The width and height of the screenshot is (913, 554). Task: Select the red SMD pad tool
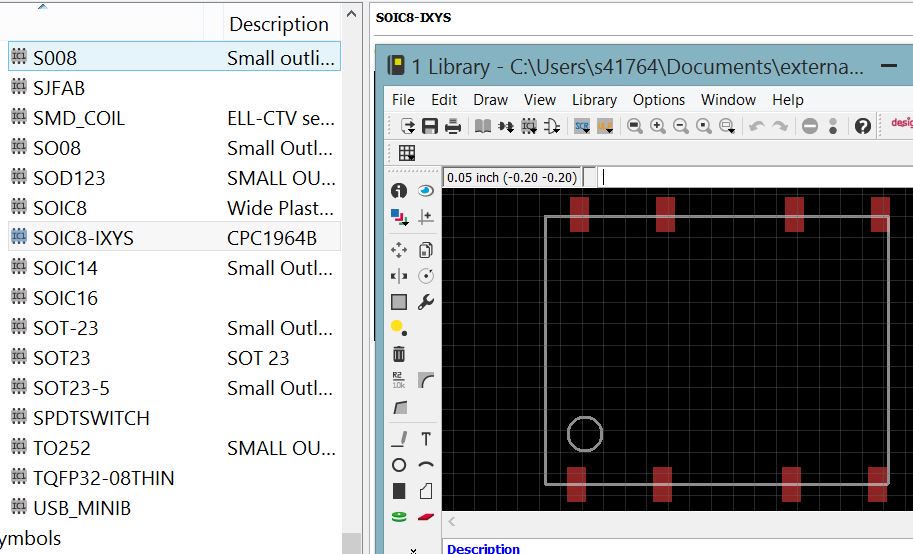(426, 517)
